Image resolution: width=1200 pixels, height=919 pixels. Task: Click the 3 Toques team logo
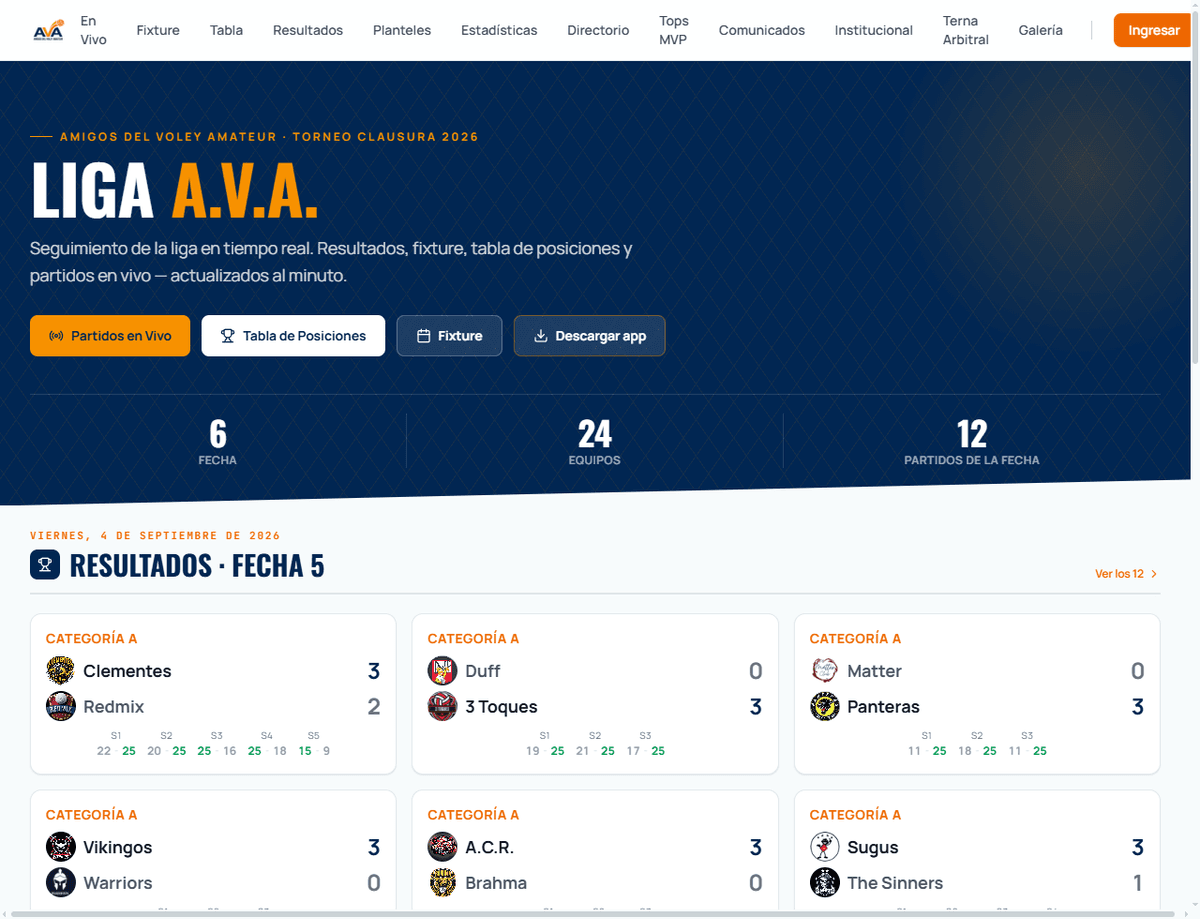click(x=443, y=707)
